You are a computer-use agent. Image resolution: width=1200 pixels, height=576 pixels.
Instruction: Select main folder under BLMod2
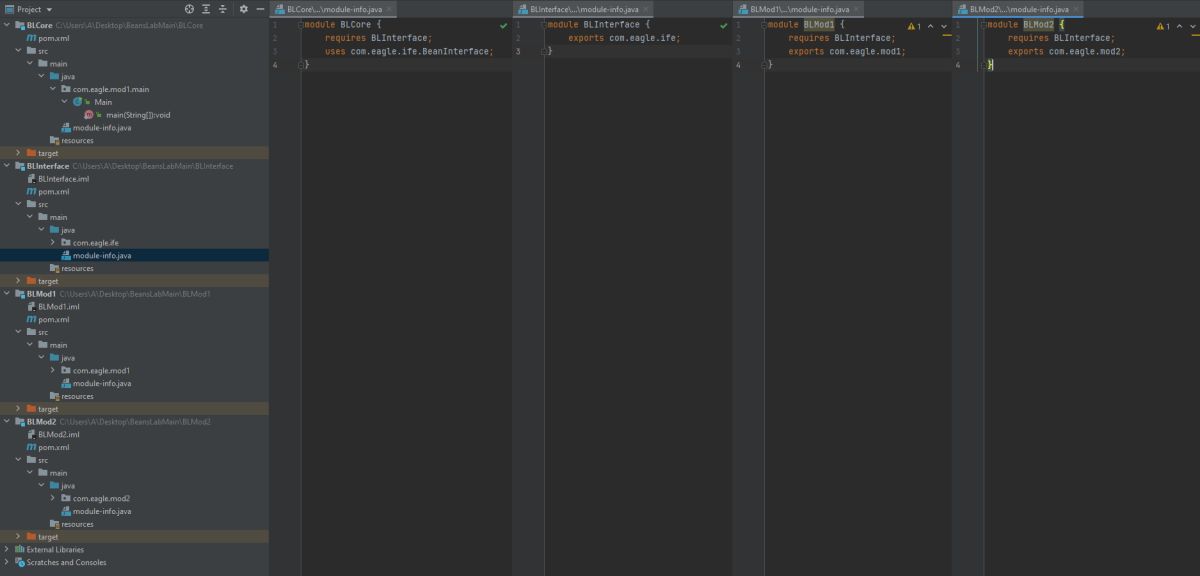(53, 473)
